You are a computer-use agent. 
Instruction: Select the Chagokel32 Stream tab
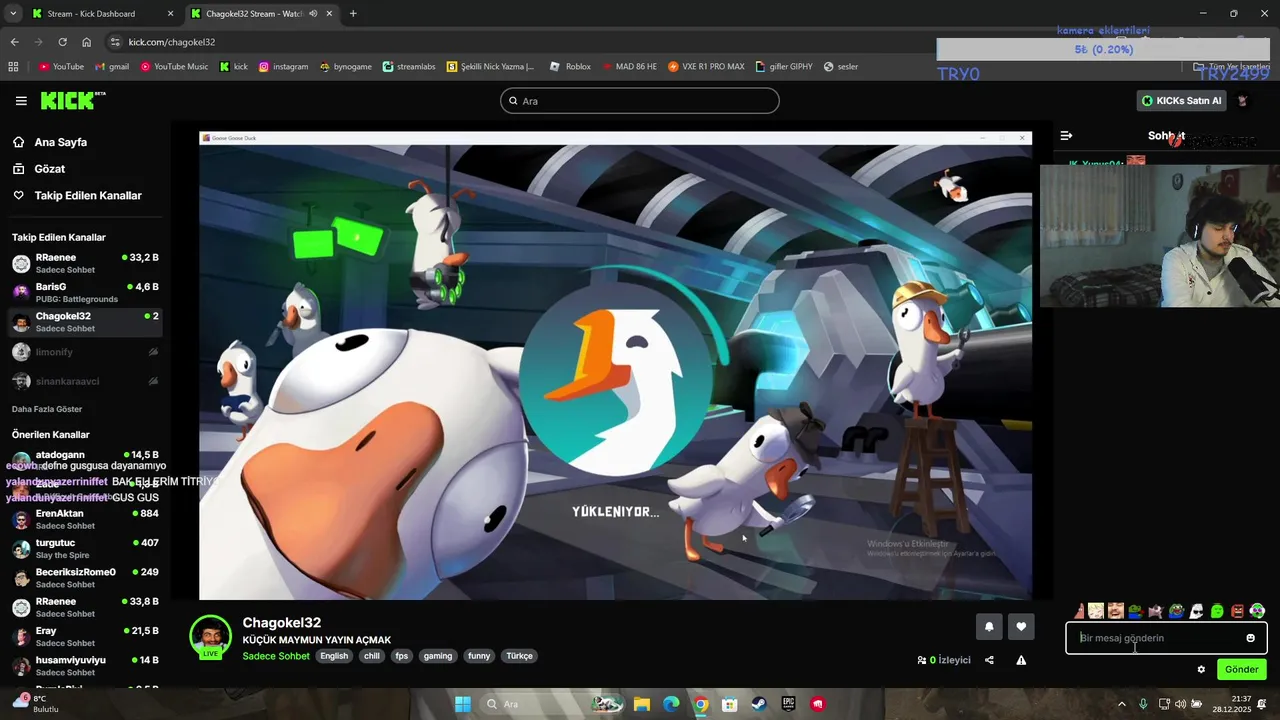[262, 14]
